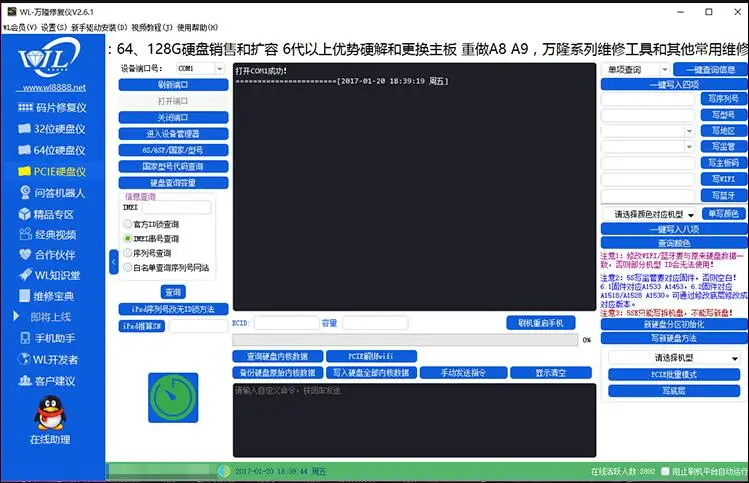Open the WL开发者 sidebar item

(48, 359)
